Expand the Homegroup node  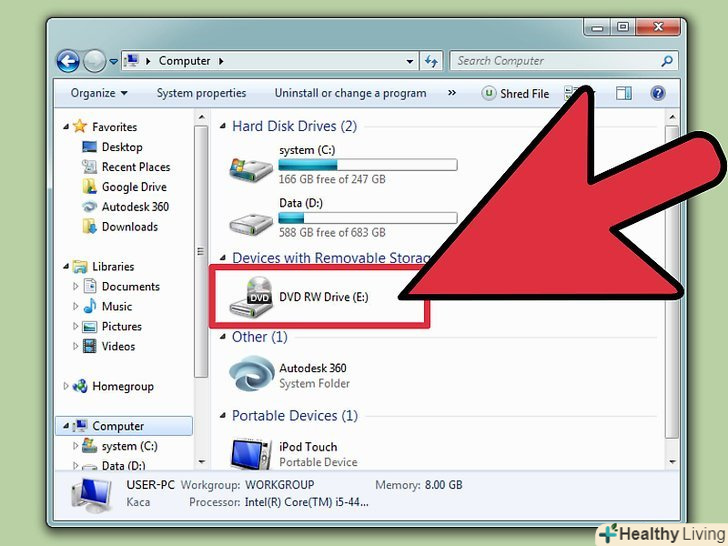(x=66, y=386)
